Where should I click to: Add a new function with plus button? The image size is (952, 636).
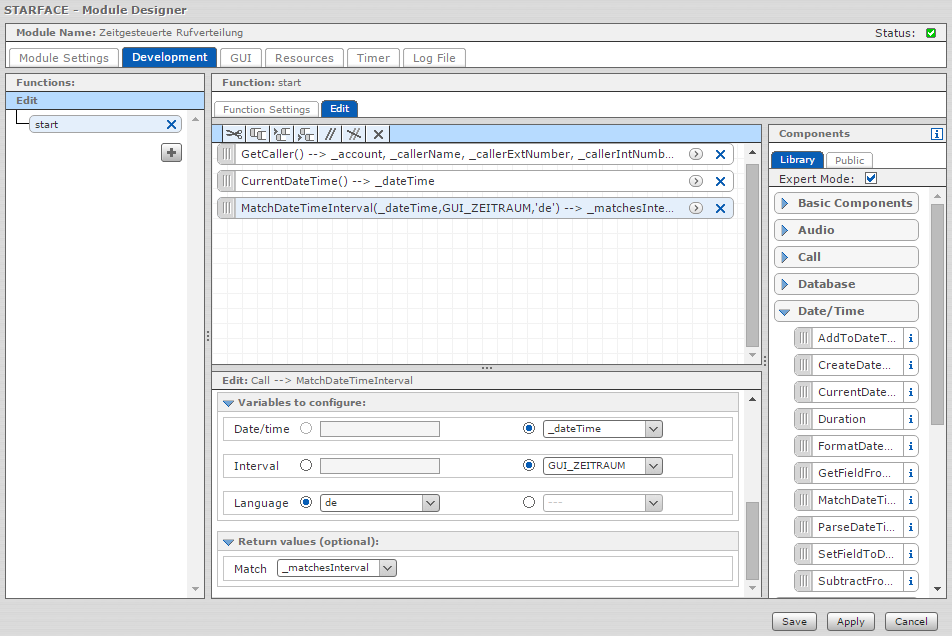click(172, 152)
